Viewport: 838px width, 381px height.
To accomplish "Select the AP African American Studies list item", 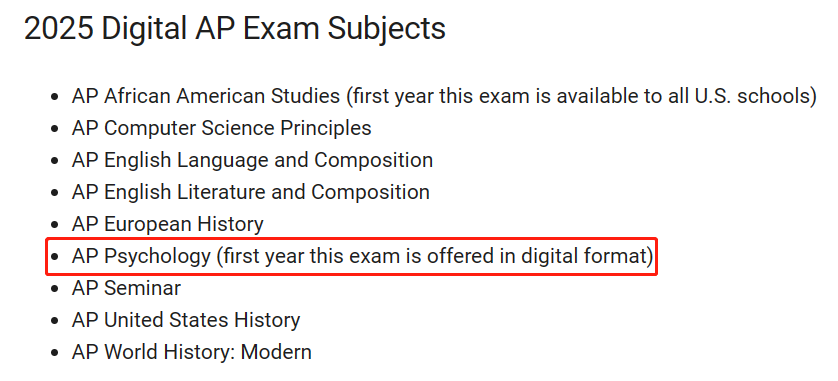I will click(444, 96).
